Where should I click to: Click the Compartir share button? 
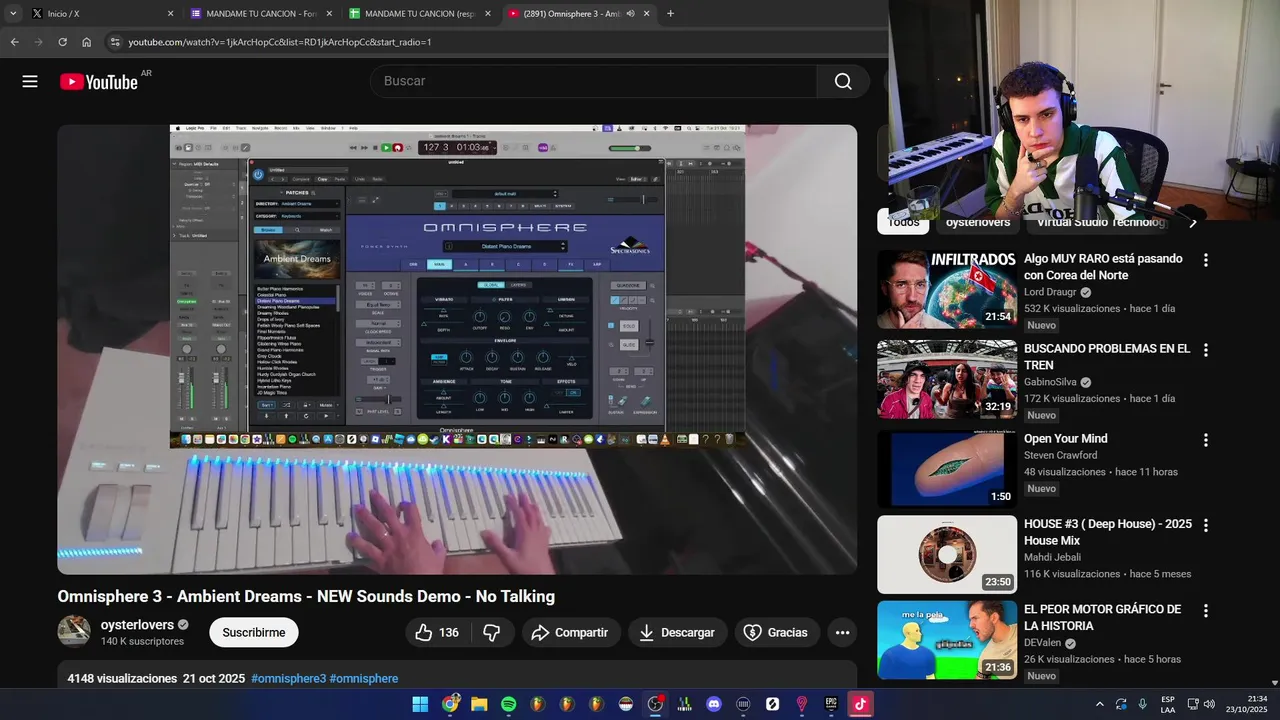[570, 633]
